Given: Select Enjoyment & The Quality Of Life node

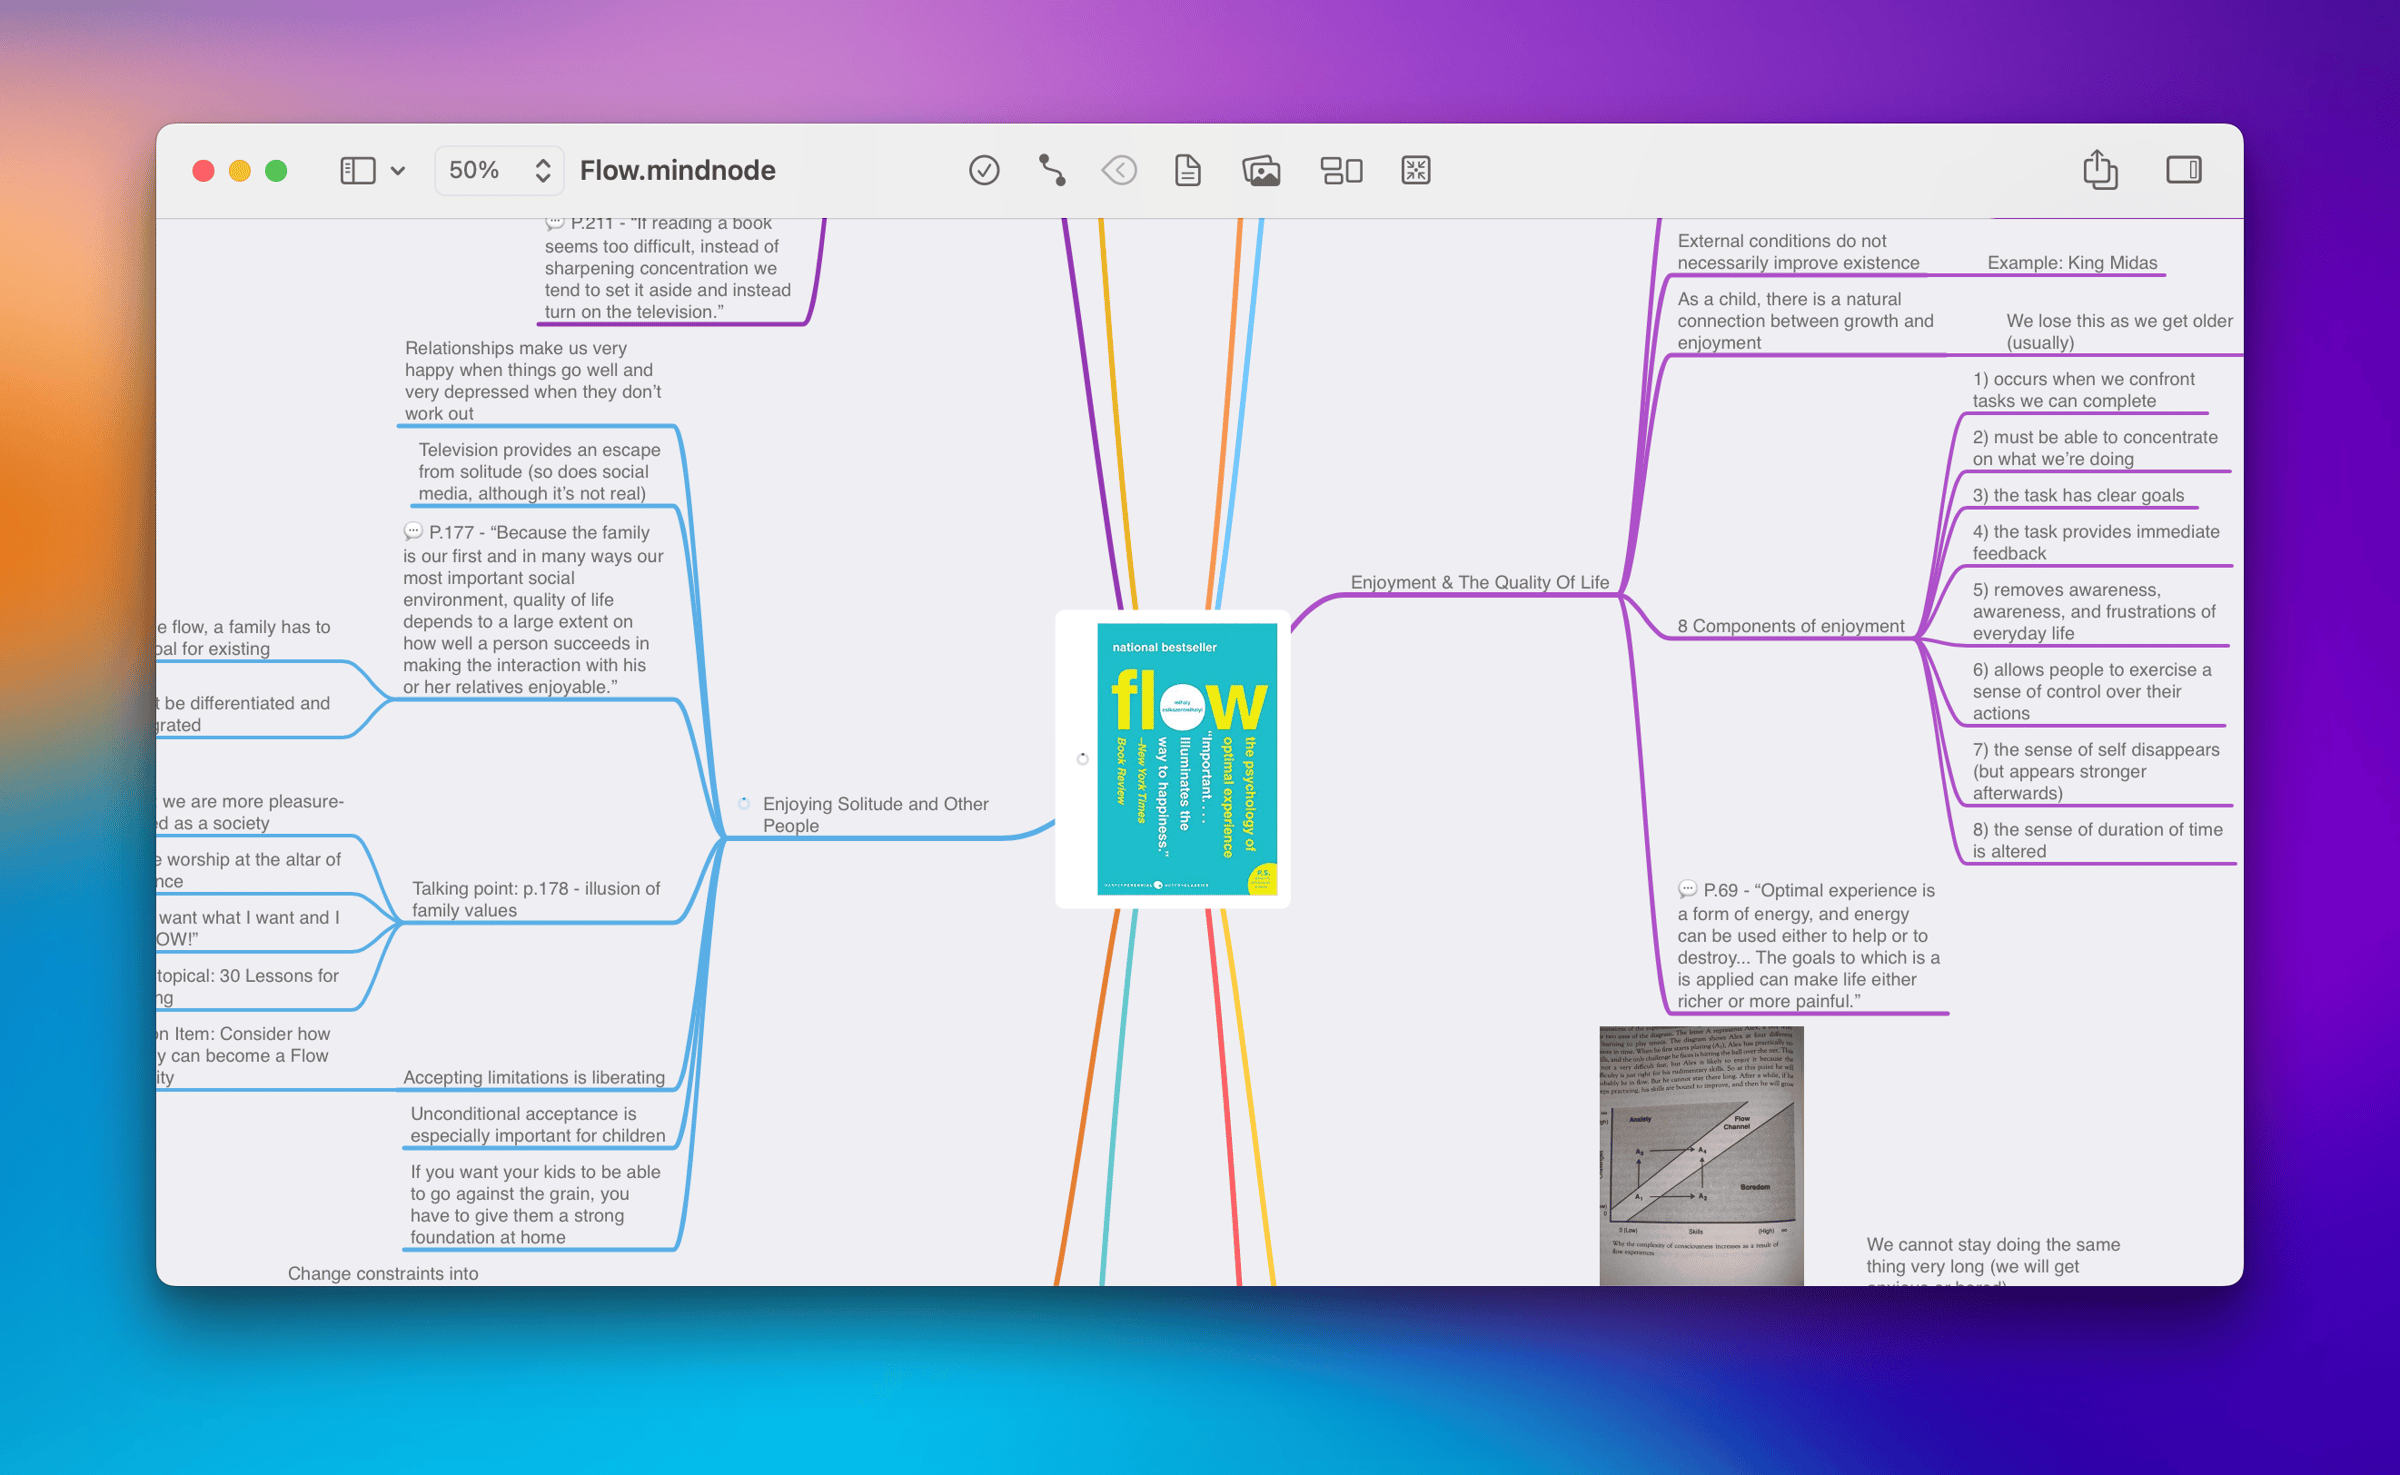Looking at the screenshot, I should [x=1479, y=582].
